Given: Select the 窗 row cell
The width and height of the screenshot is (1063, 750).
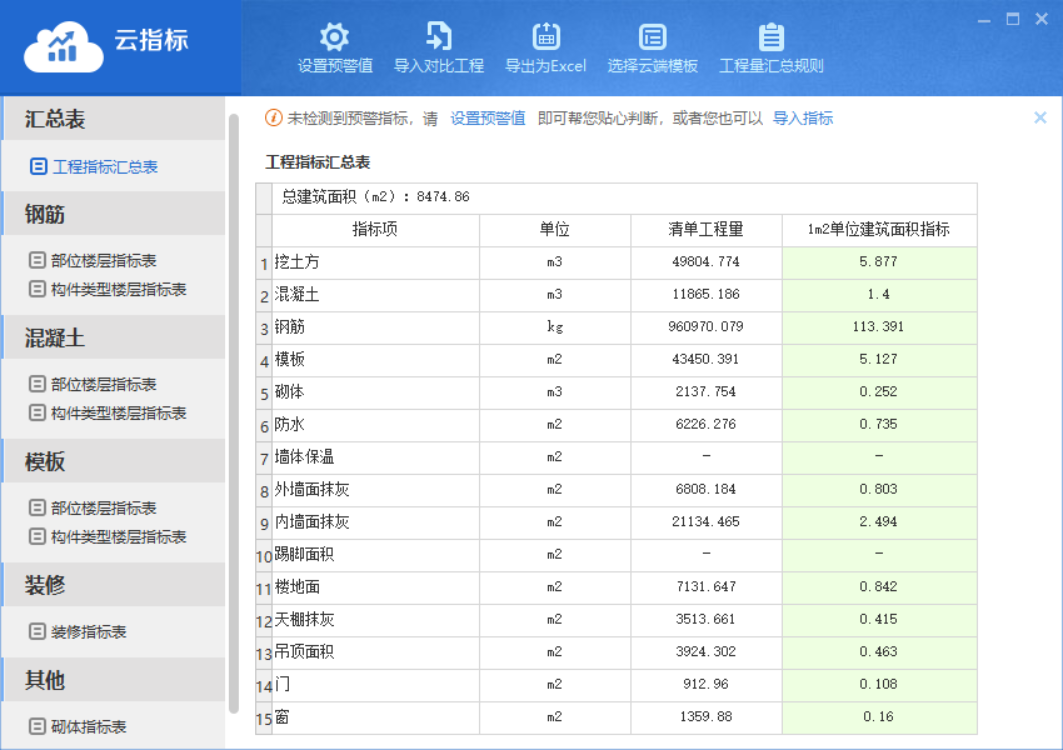Looking at the screenshot, I should 376,717.
